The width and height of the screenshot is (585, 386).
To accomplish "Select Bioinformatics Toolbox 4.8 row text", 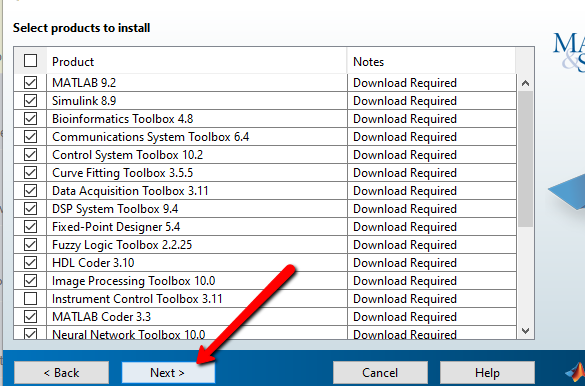I will (x=122, y=119).
